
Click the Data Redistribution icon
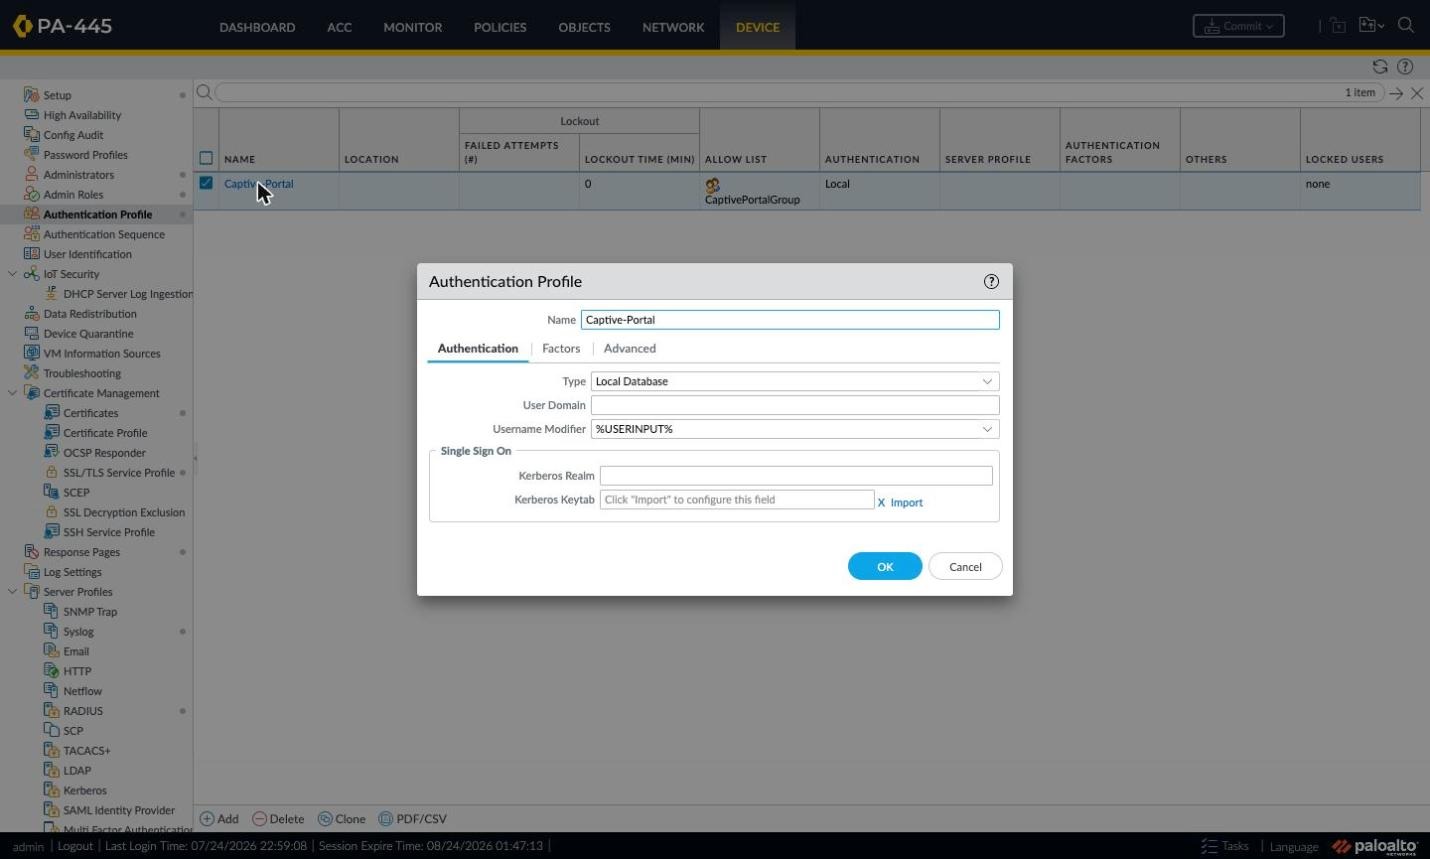[31, 314]
